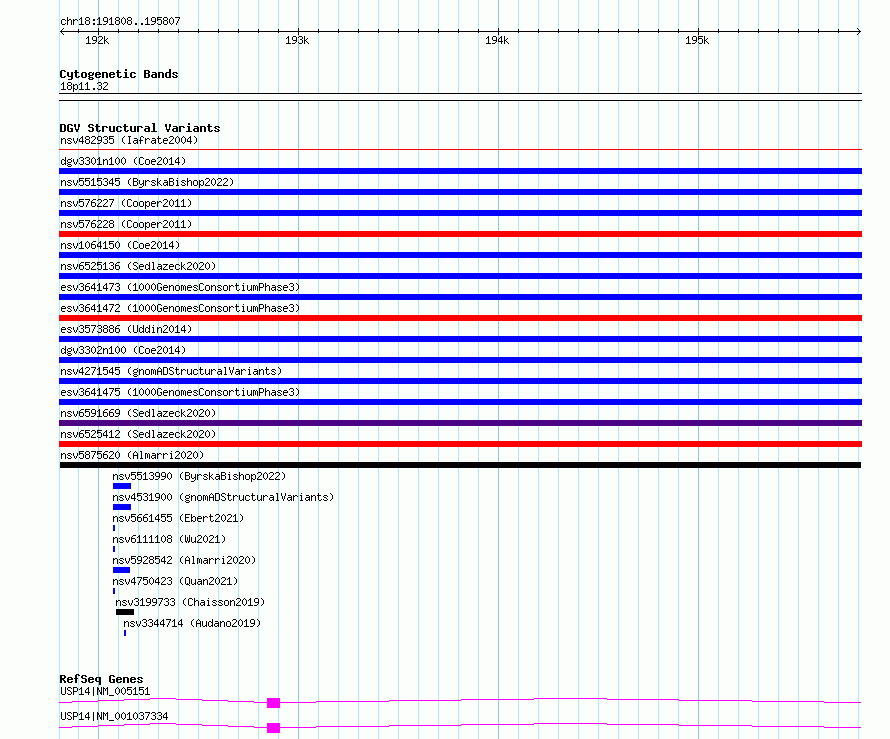The width and height of the screenshot is (890, 739).
Task: Select the dgv3301n100 (Coe2014) blue bar
Action: point(460,171)
